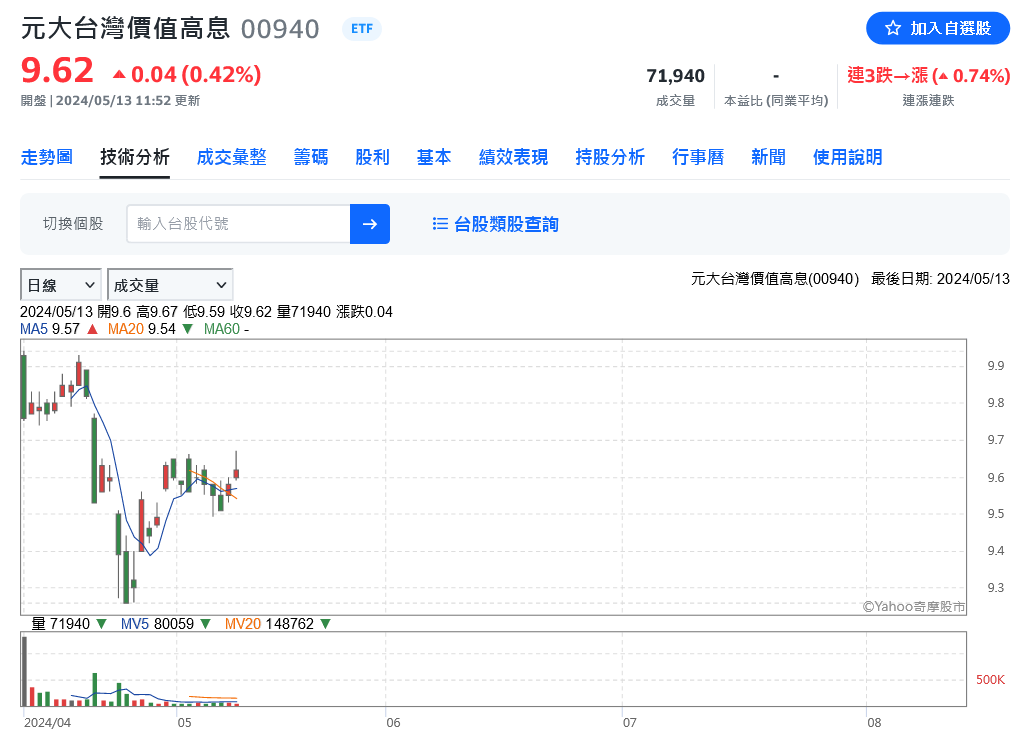The image size is (1015, 734).
Task: Switch to the 走勢圖 tab
Action: (47, 157)
